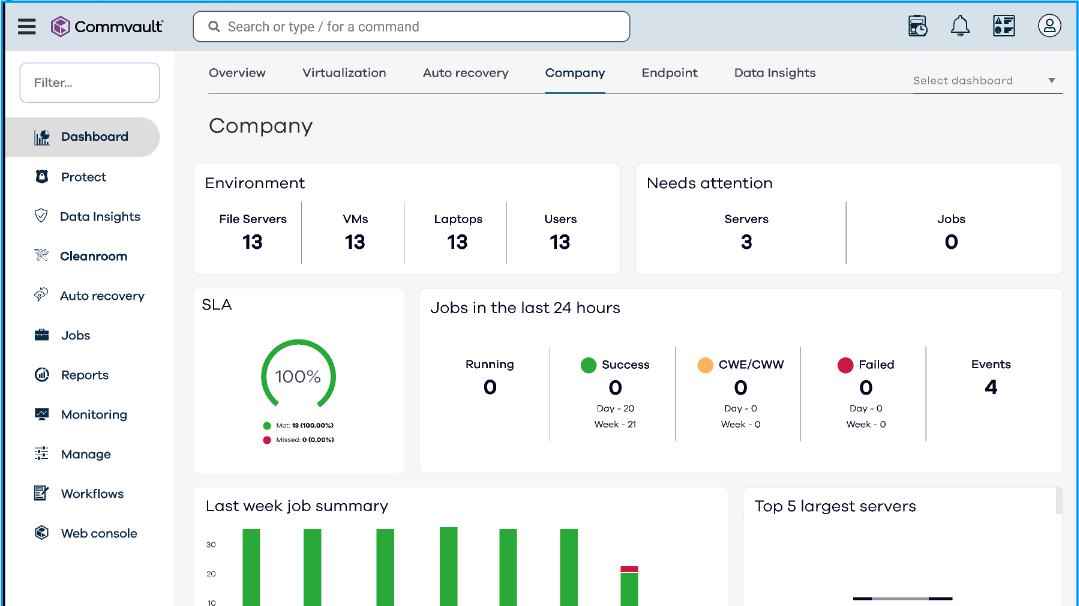Open the calendar schedule icon in header

(918, 26)
